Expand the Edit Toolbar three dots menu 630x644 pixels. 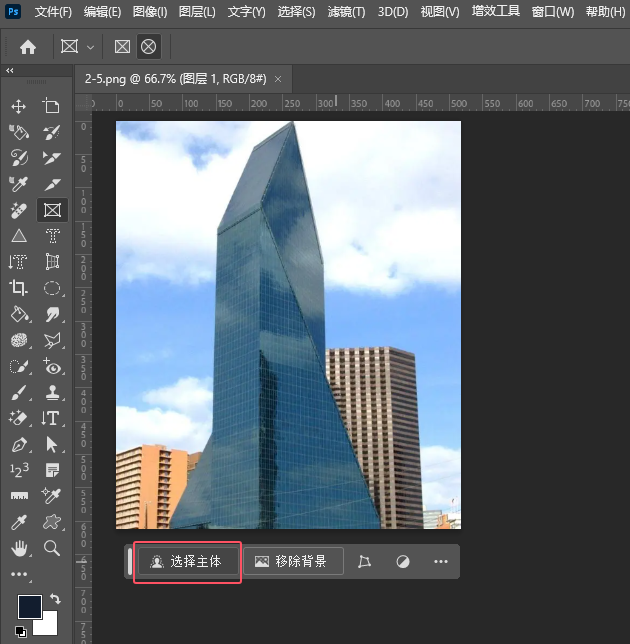(18, 574)
